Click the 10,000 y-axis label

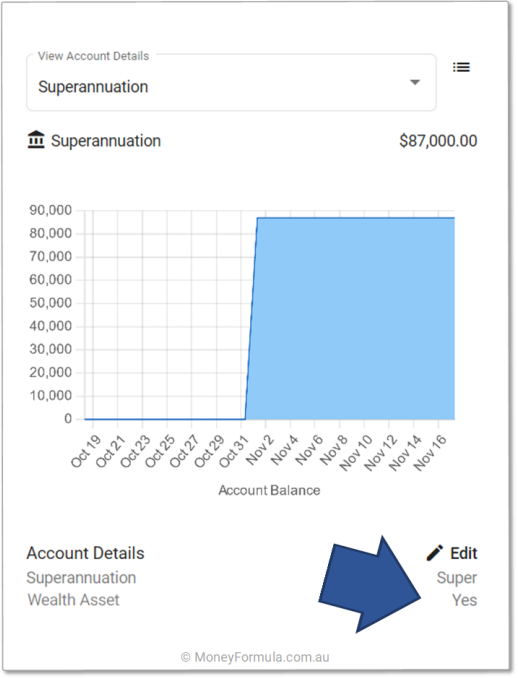[x=51, y=396]
